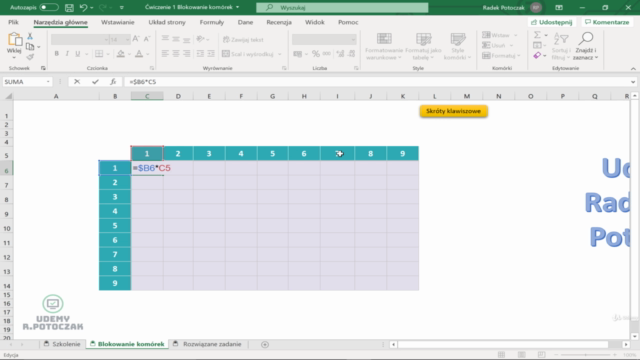This screenshot has width=640, height=360.
Task: Confirm the formula with the checkmark icon
Action: pyautogui.click(x=95, y=82)
